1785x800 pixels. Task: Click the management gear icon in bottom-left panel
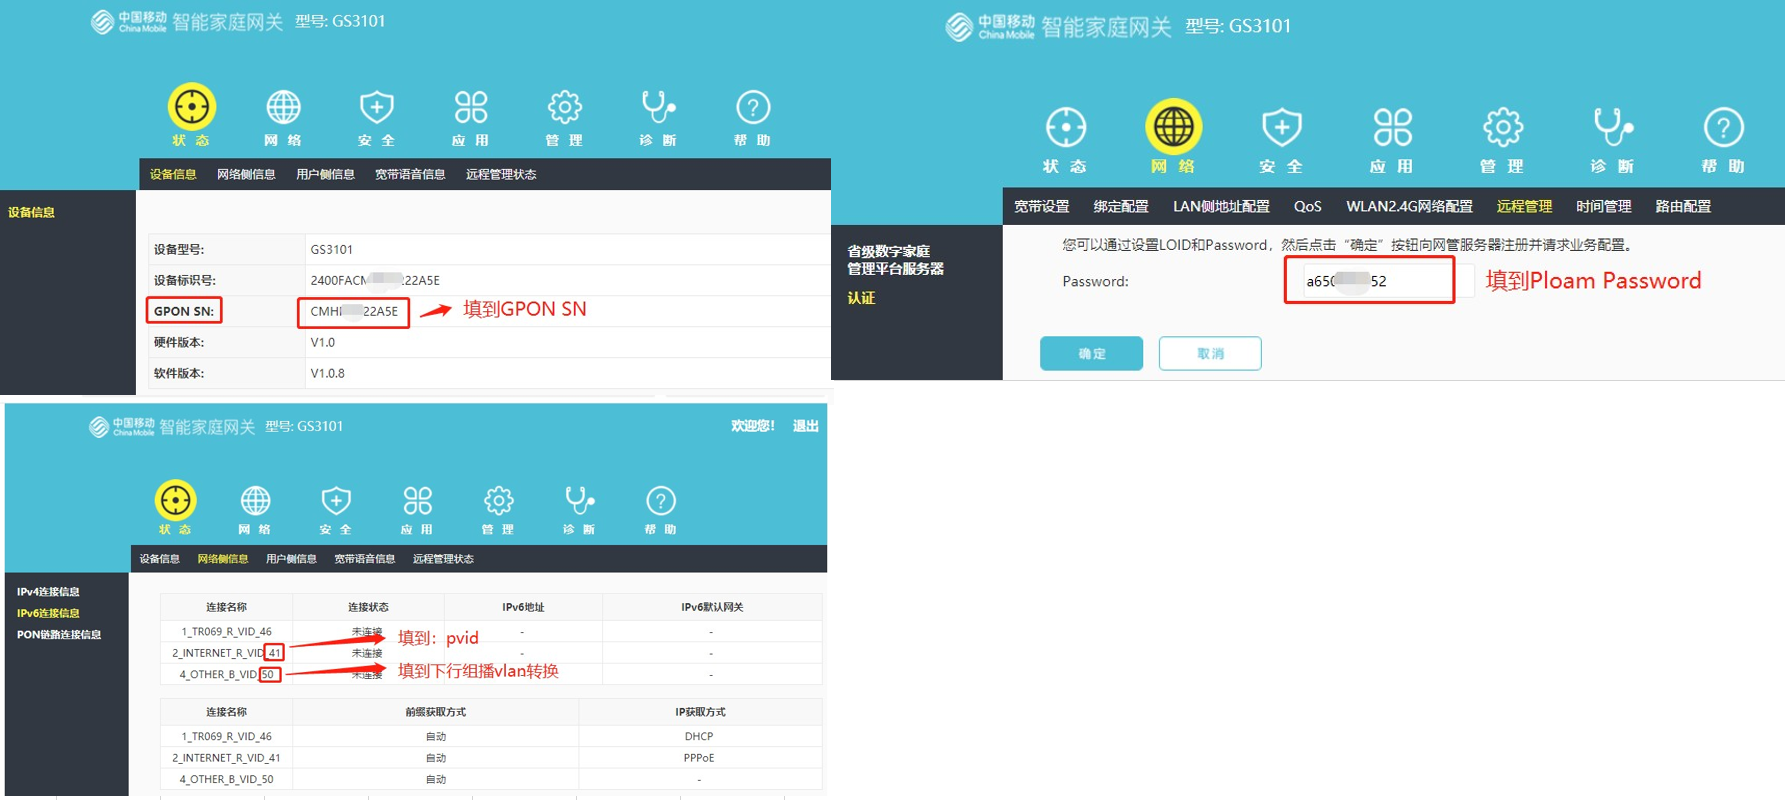pos(498,500)
